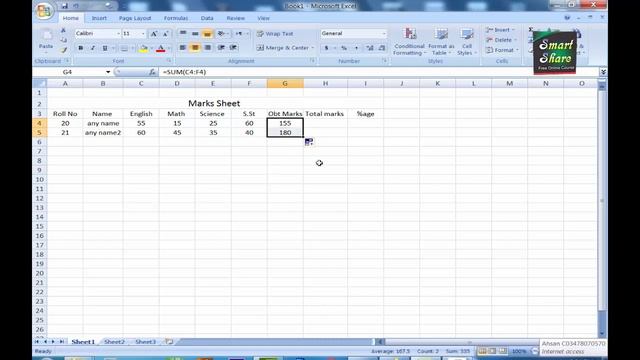Click the Insert Worksheet tab icon
This screenshot has width=640, height=360.
click(x=169, y=342)
